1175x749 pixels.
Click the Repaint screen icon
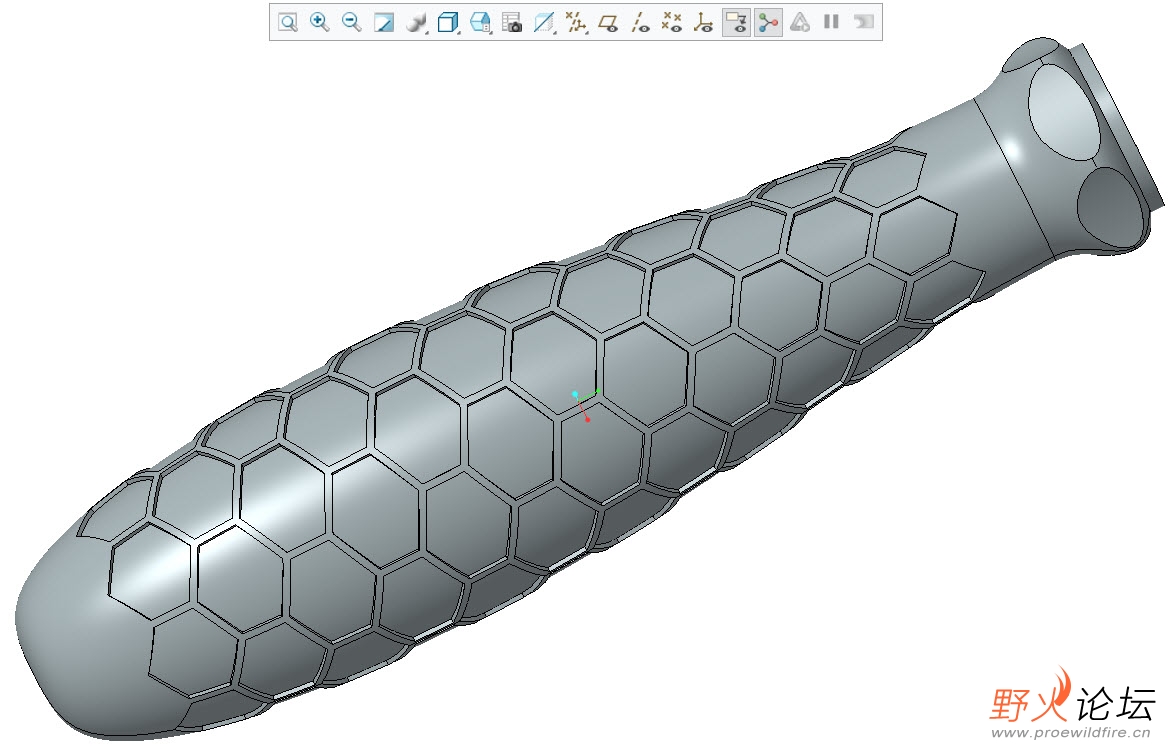(x=384, y=22)
